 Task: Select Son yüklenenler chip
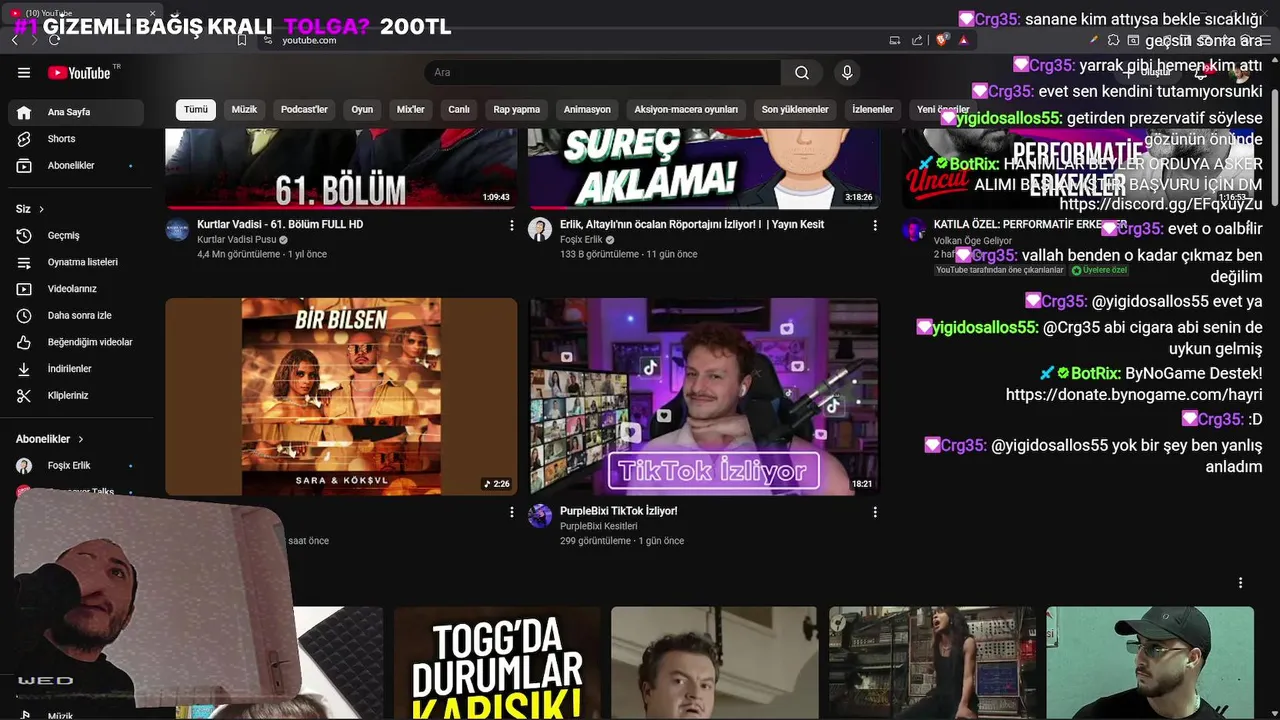(795, 110)
